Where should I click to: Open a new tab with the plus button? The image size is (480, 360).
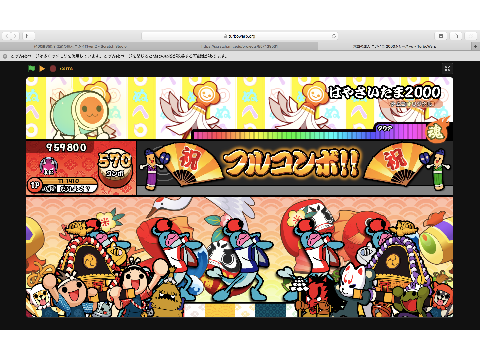[476, 46]
